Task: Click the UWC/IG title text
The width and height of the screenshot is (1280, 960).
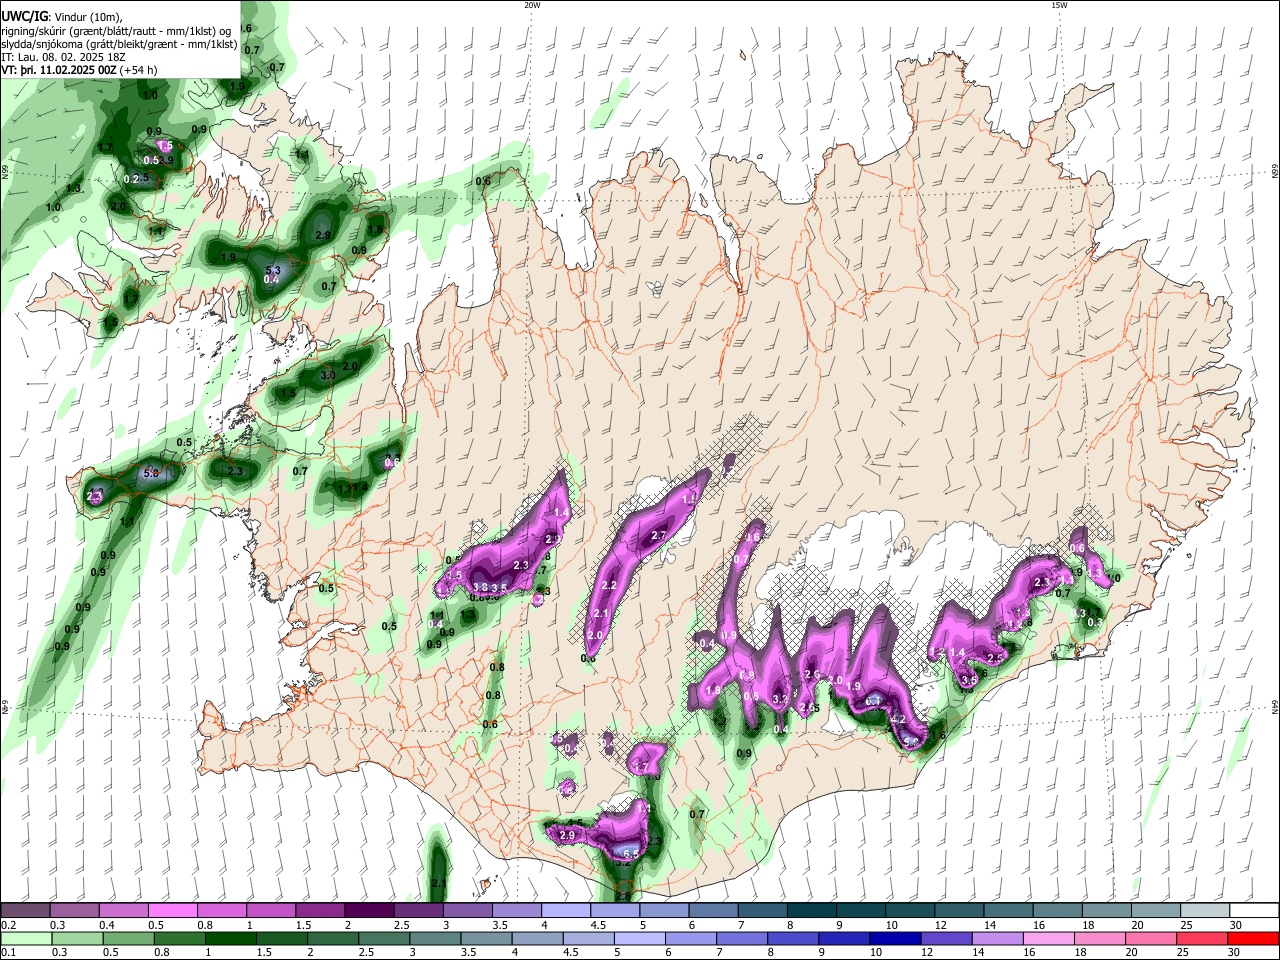Action: tap(23, 16)
